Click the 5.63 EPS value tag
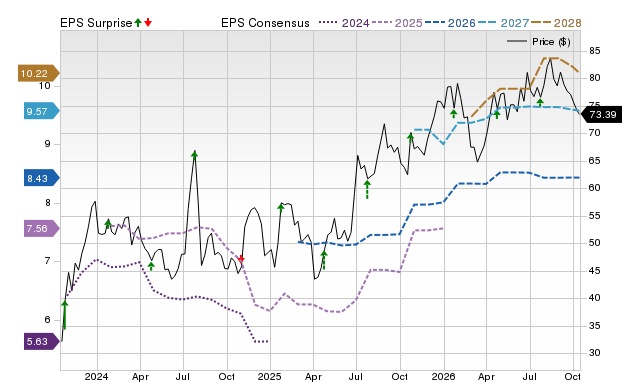 coord(41,341)
